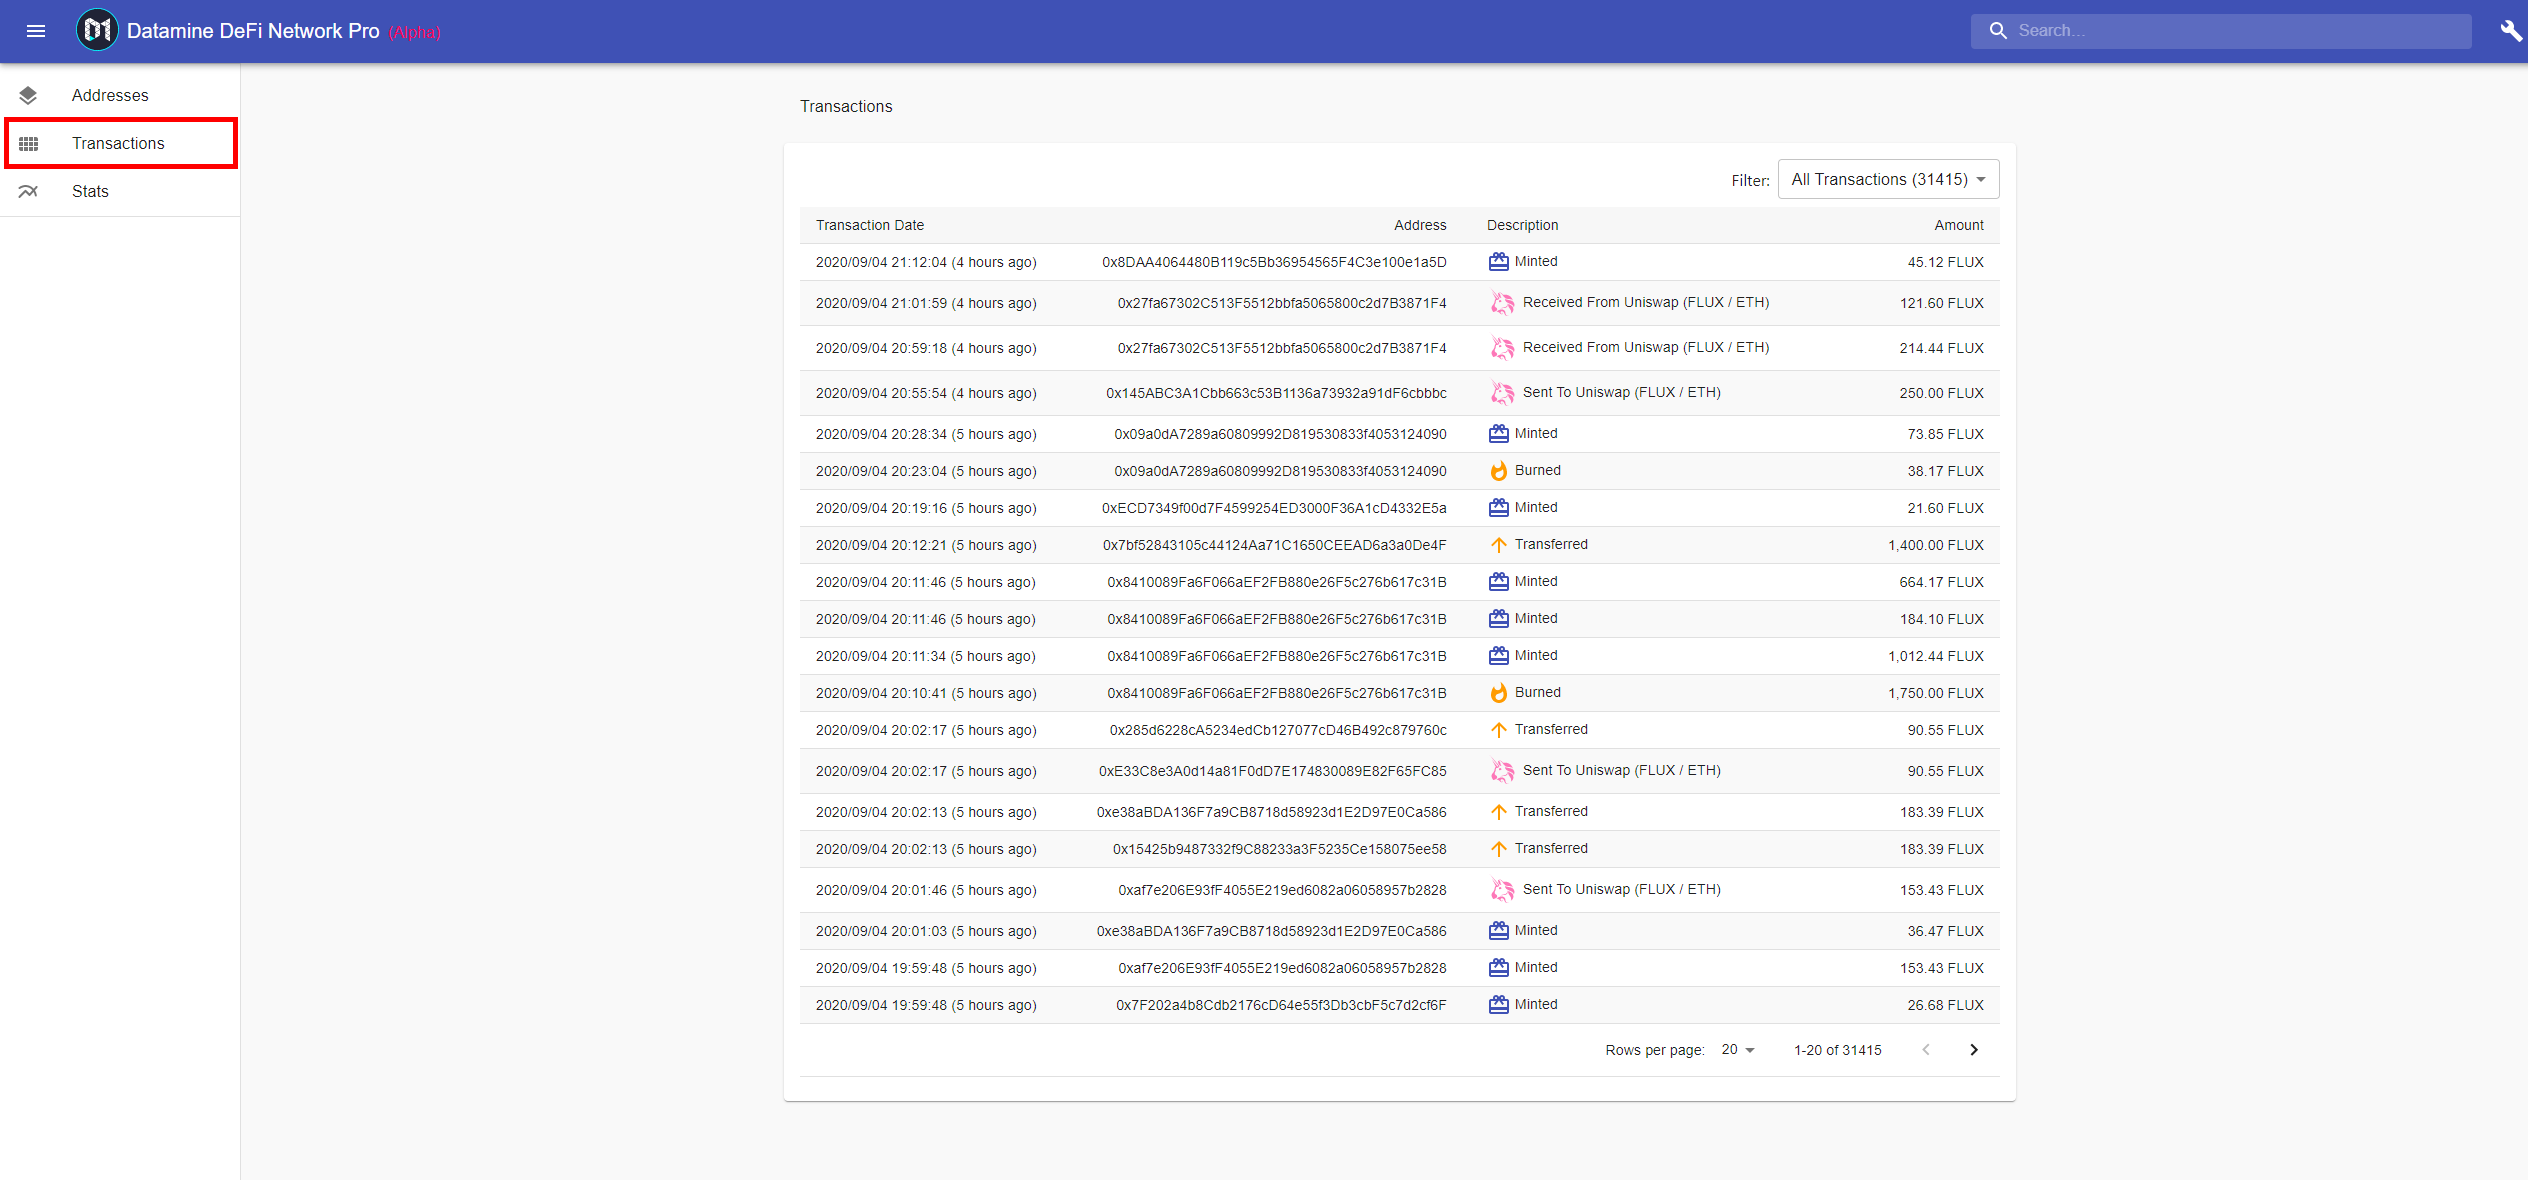Open the Rows per page dropdown
This screenshot has width=2528, height=1180.
[x=1738, y=1049]
